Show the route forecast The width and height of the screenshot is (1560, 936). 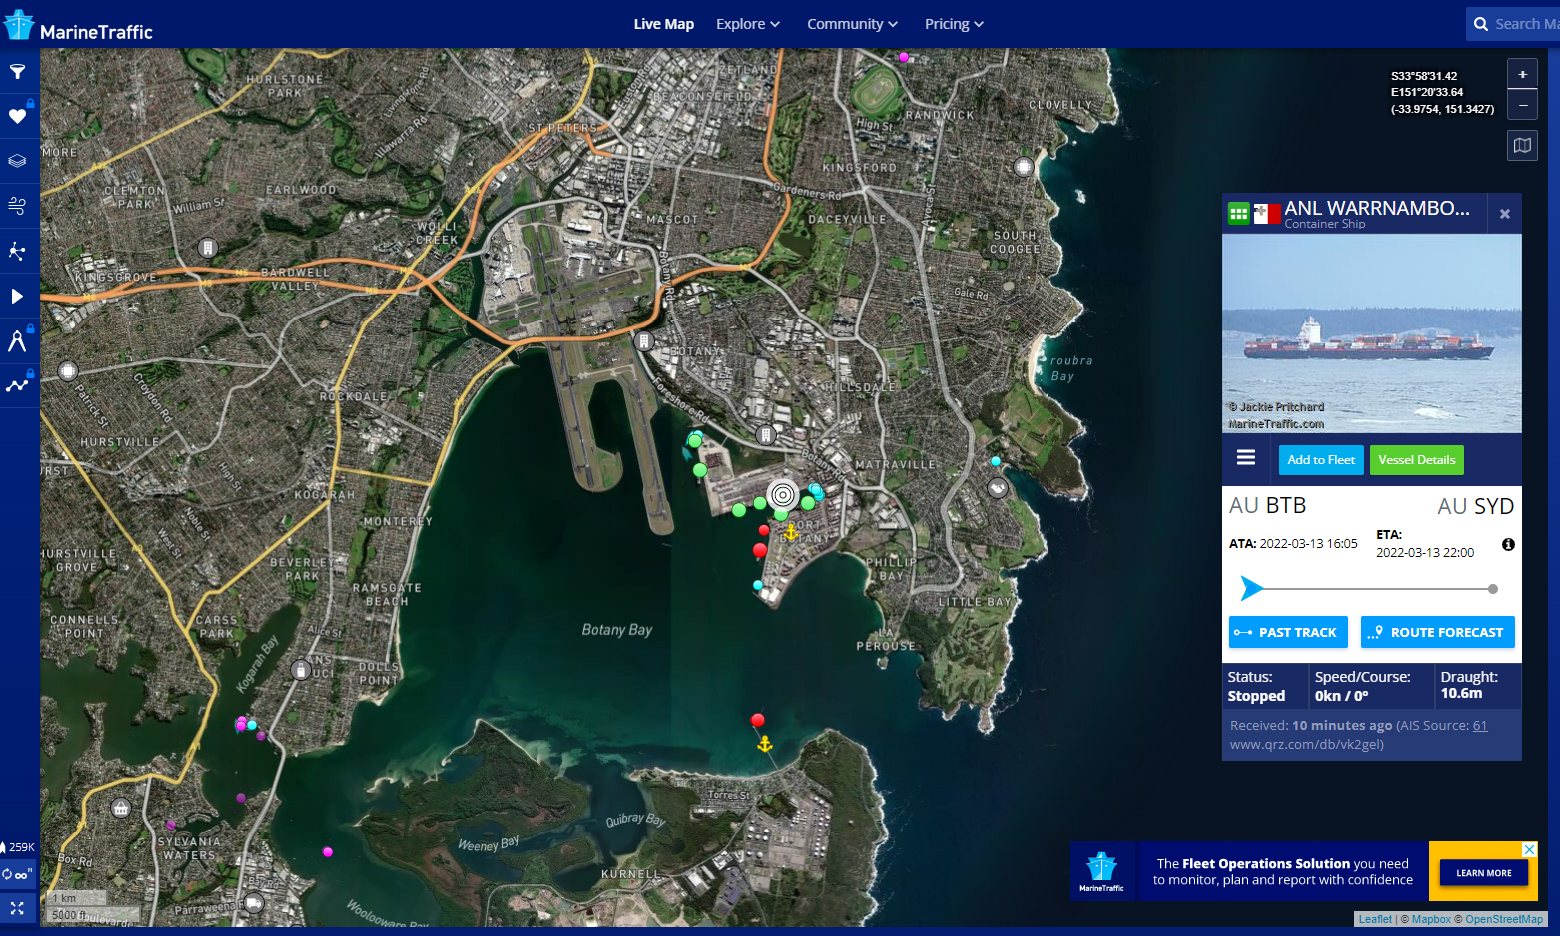coord(1438,632)
